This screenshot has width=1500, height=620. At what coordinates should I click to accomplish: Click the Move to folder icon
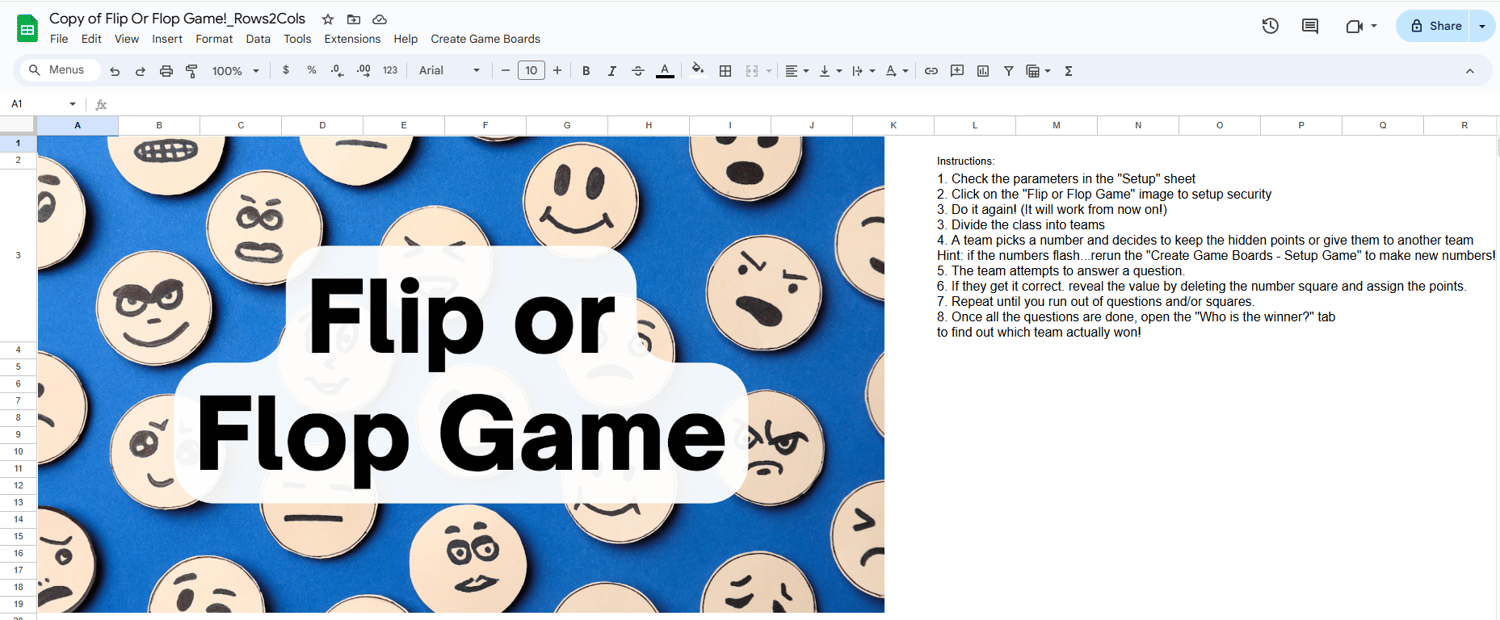pos(354,19)
